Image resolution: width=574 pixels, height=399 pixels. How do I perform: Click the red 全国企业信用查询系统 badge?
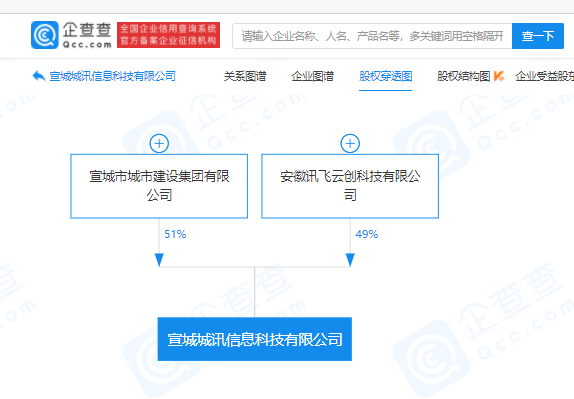click(x=168, y=35)
